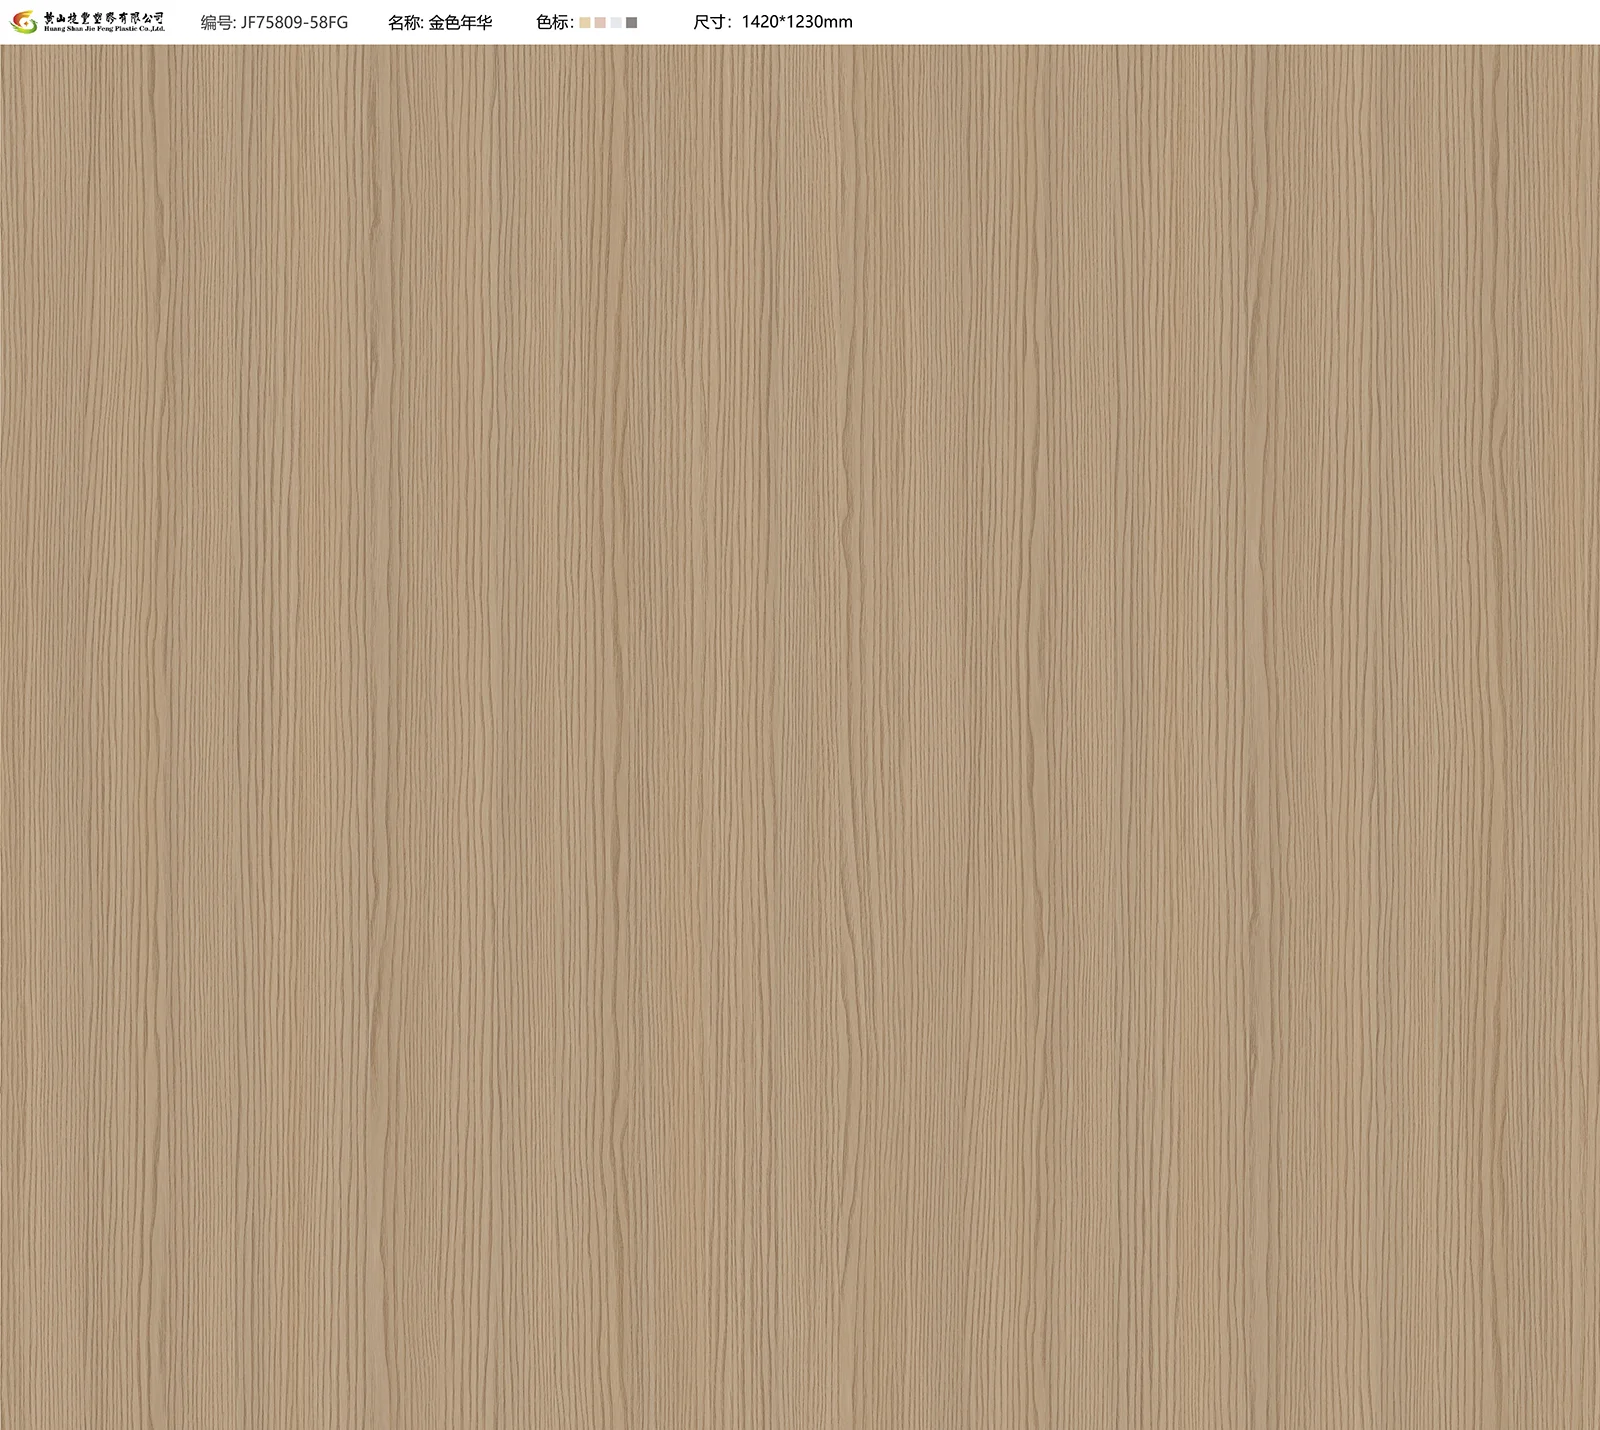
Task: Select the dimension value 1420*1230mm
Action: point(797,22)
